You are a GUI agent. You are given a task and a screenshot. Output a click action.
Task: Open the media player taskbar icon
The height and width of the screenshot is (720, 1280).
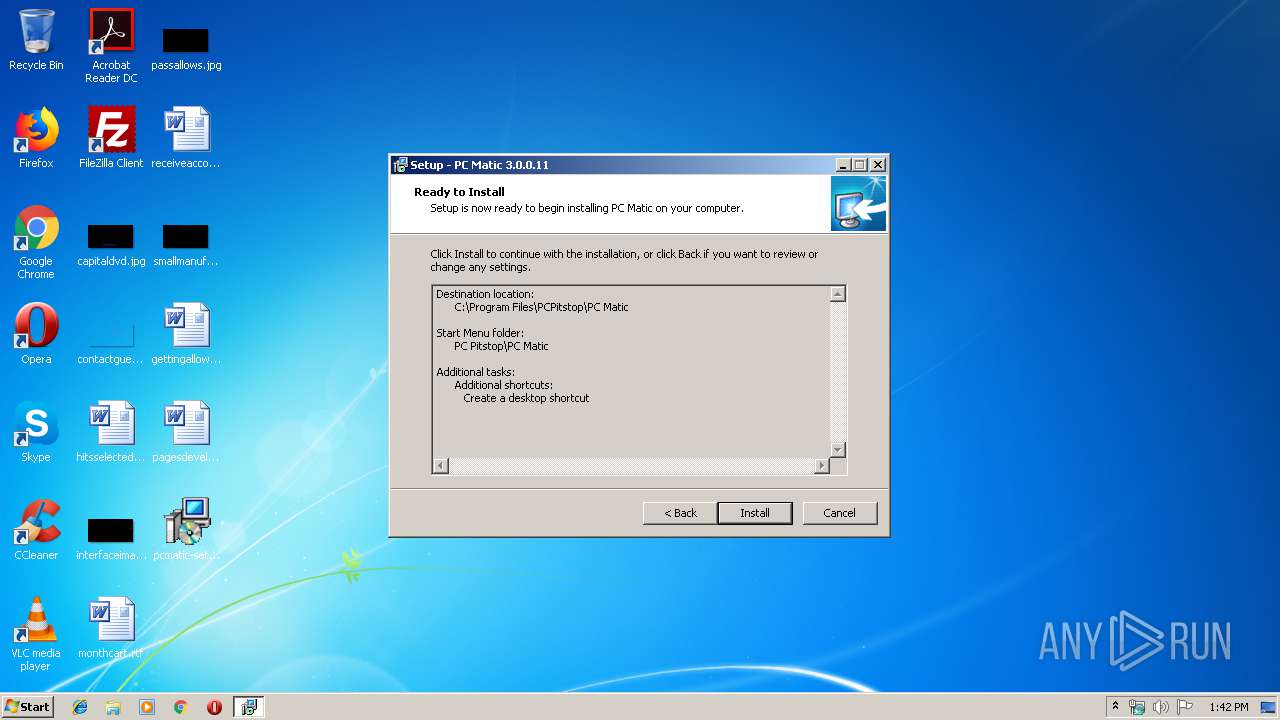click(147, 707)
